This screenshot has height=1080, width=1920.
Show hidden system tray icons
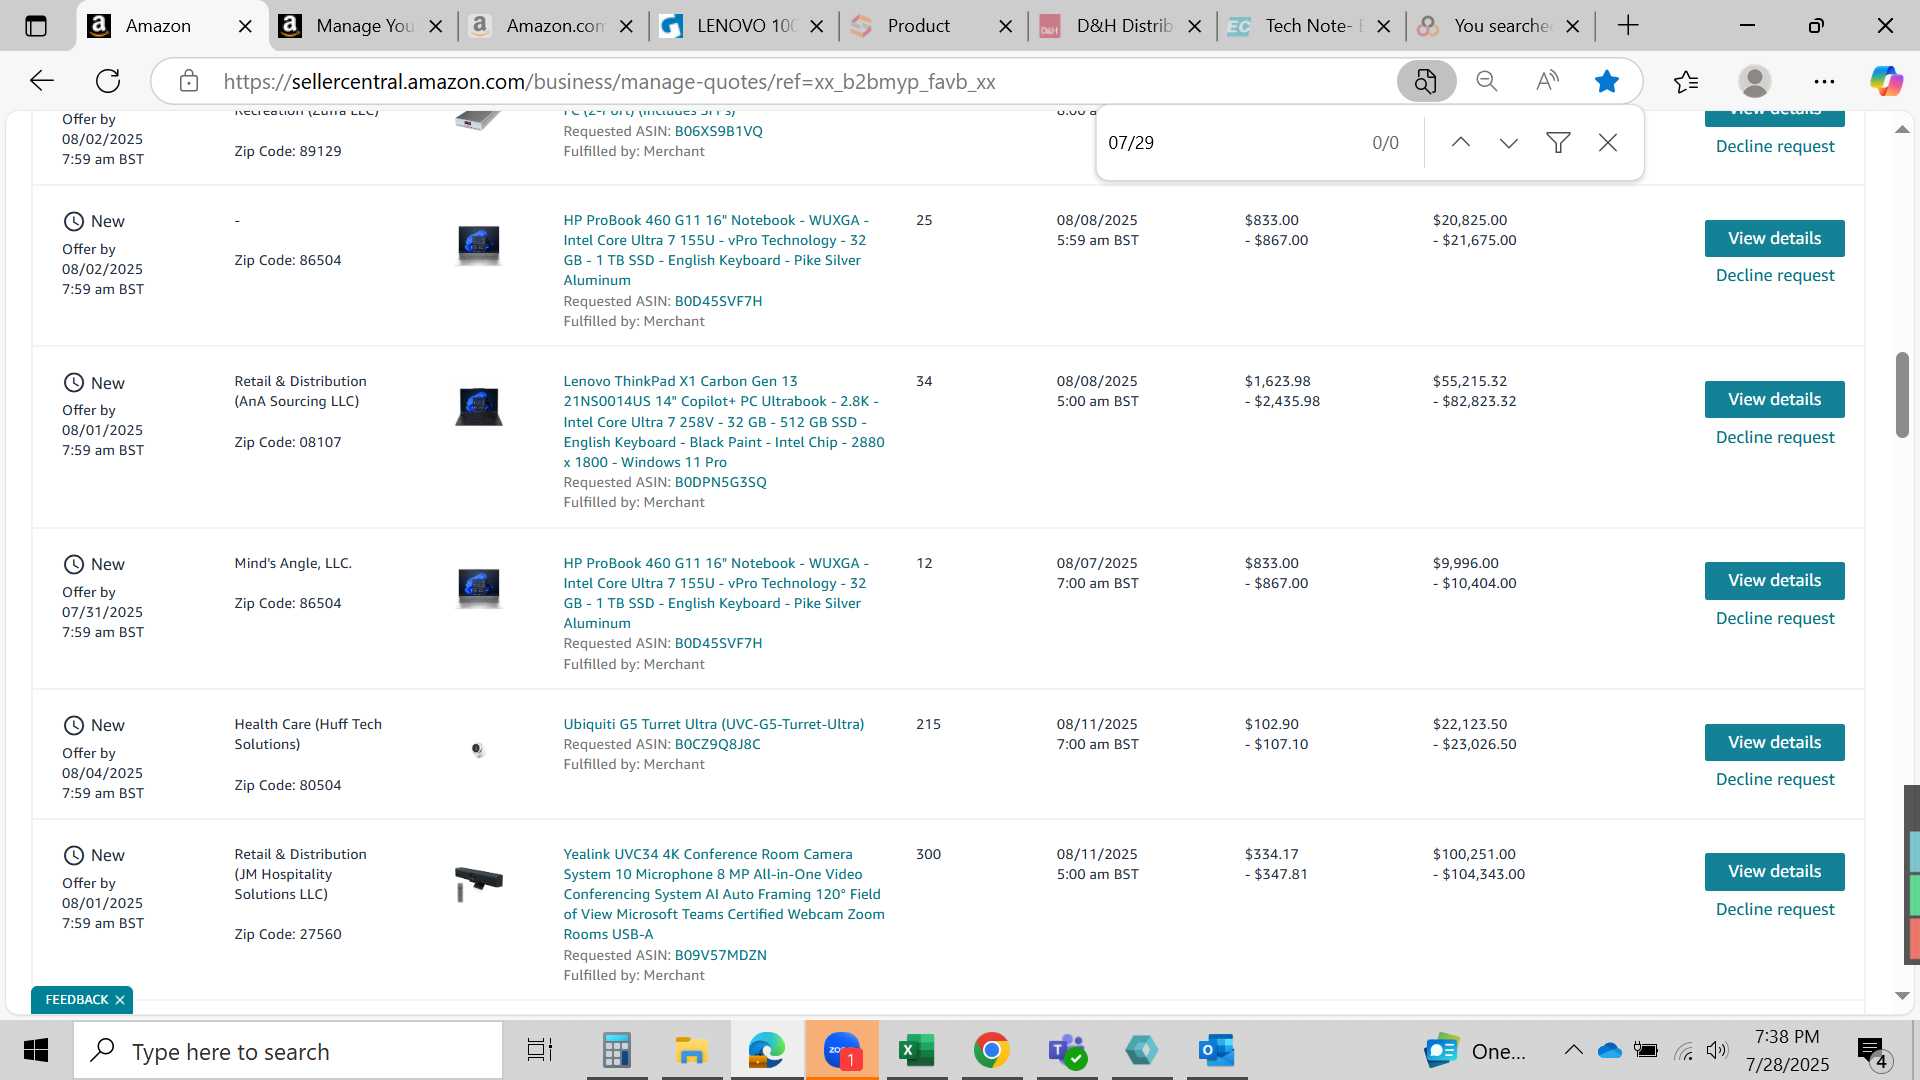pyautogui.click(x=1573, y=1050)
